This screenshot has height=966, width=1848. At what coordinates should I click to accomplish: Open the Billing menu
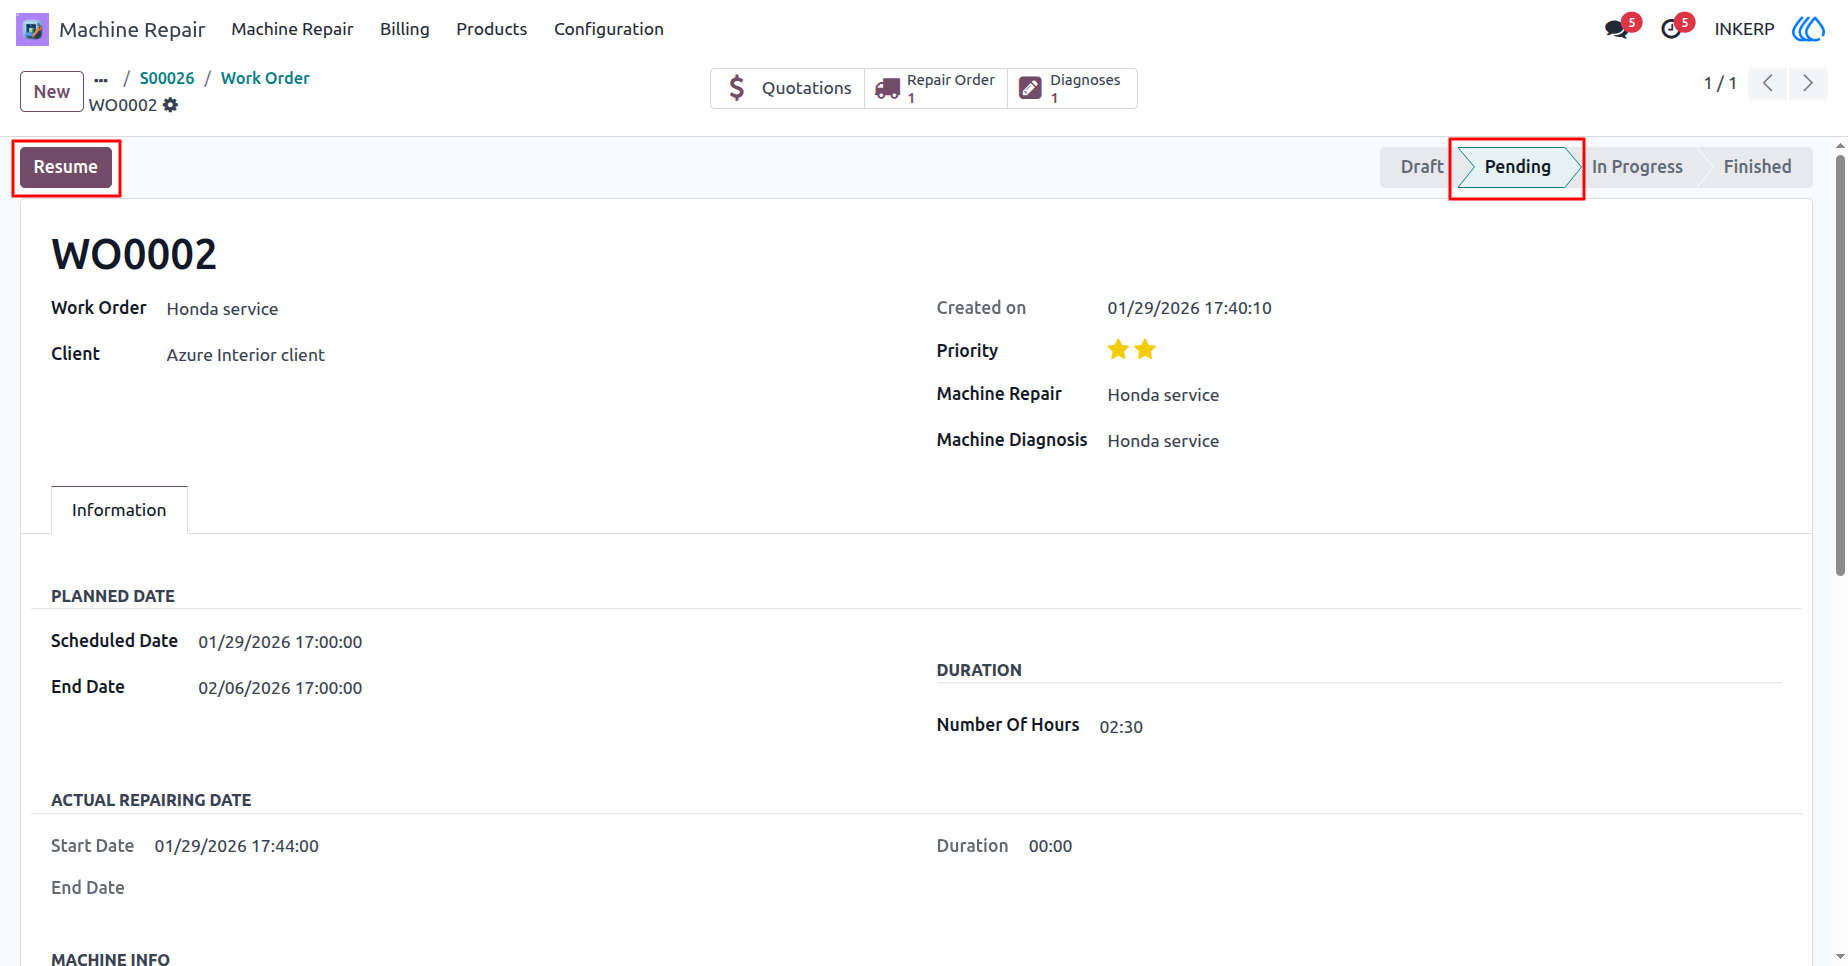[x=405, y=29]
